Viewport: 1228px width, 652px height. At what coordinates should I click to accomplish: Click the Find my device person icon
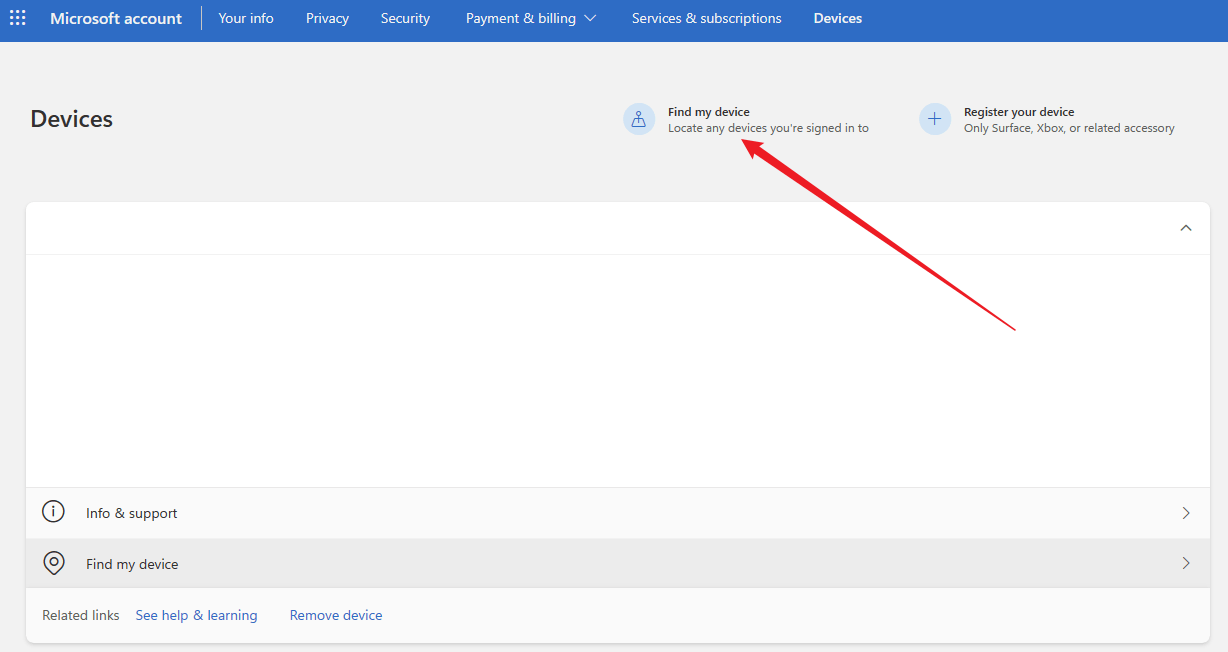click(639, 119)
